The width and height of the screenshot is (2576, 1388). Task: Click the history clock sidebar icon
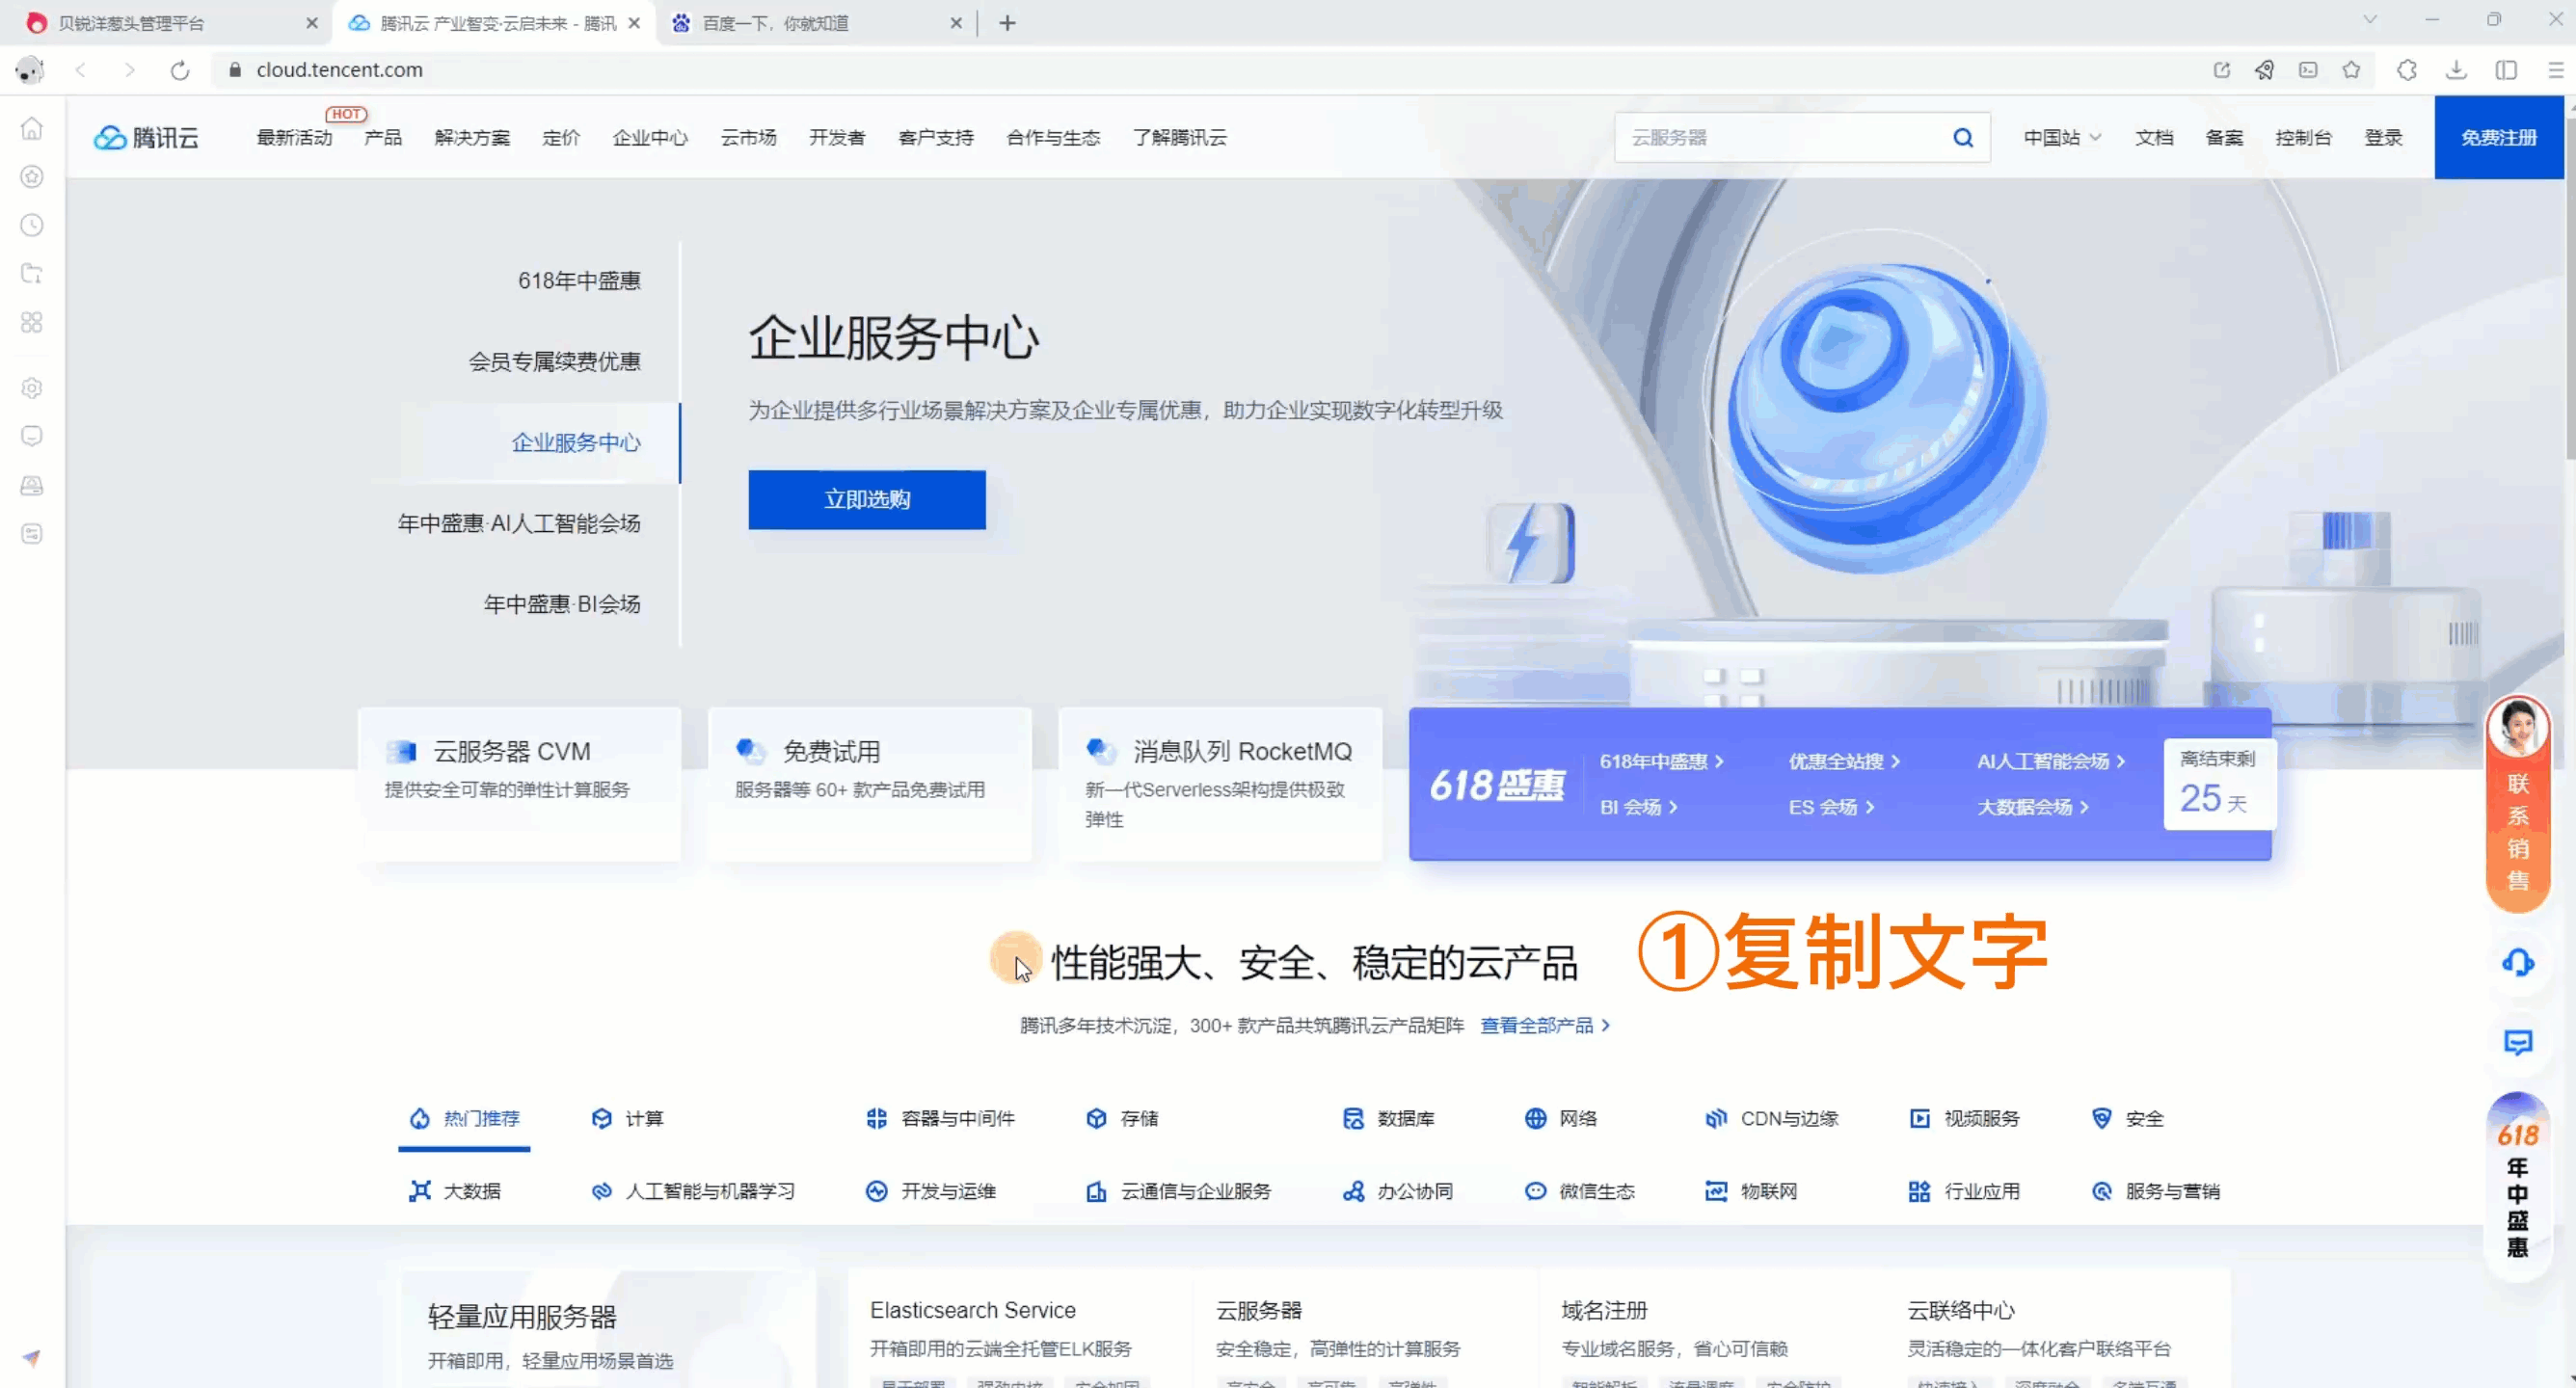pos(32,225)
